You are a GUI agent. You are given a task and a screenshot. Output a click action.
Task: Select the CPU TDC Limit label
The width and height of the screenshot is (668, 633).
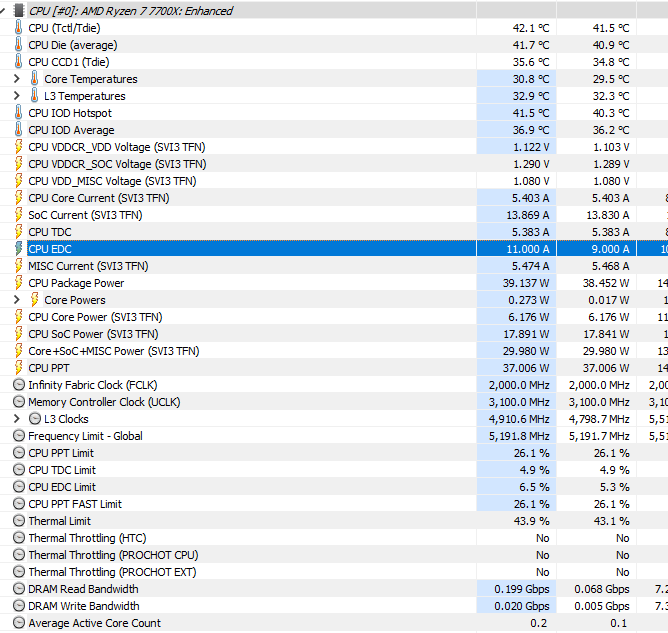pos(62,470)
